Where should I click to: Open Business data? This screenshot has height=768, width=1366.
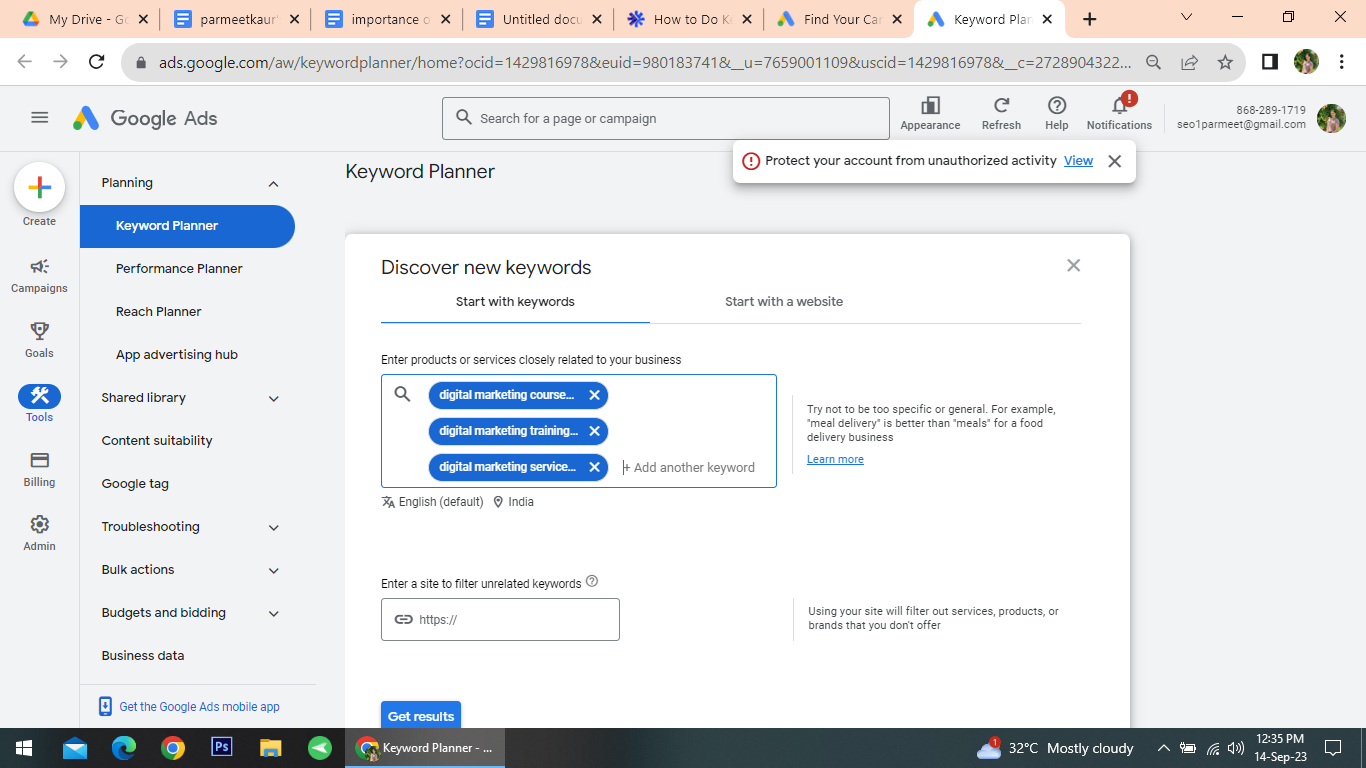click(143, 656)
